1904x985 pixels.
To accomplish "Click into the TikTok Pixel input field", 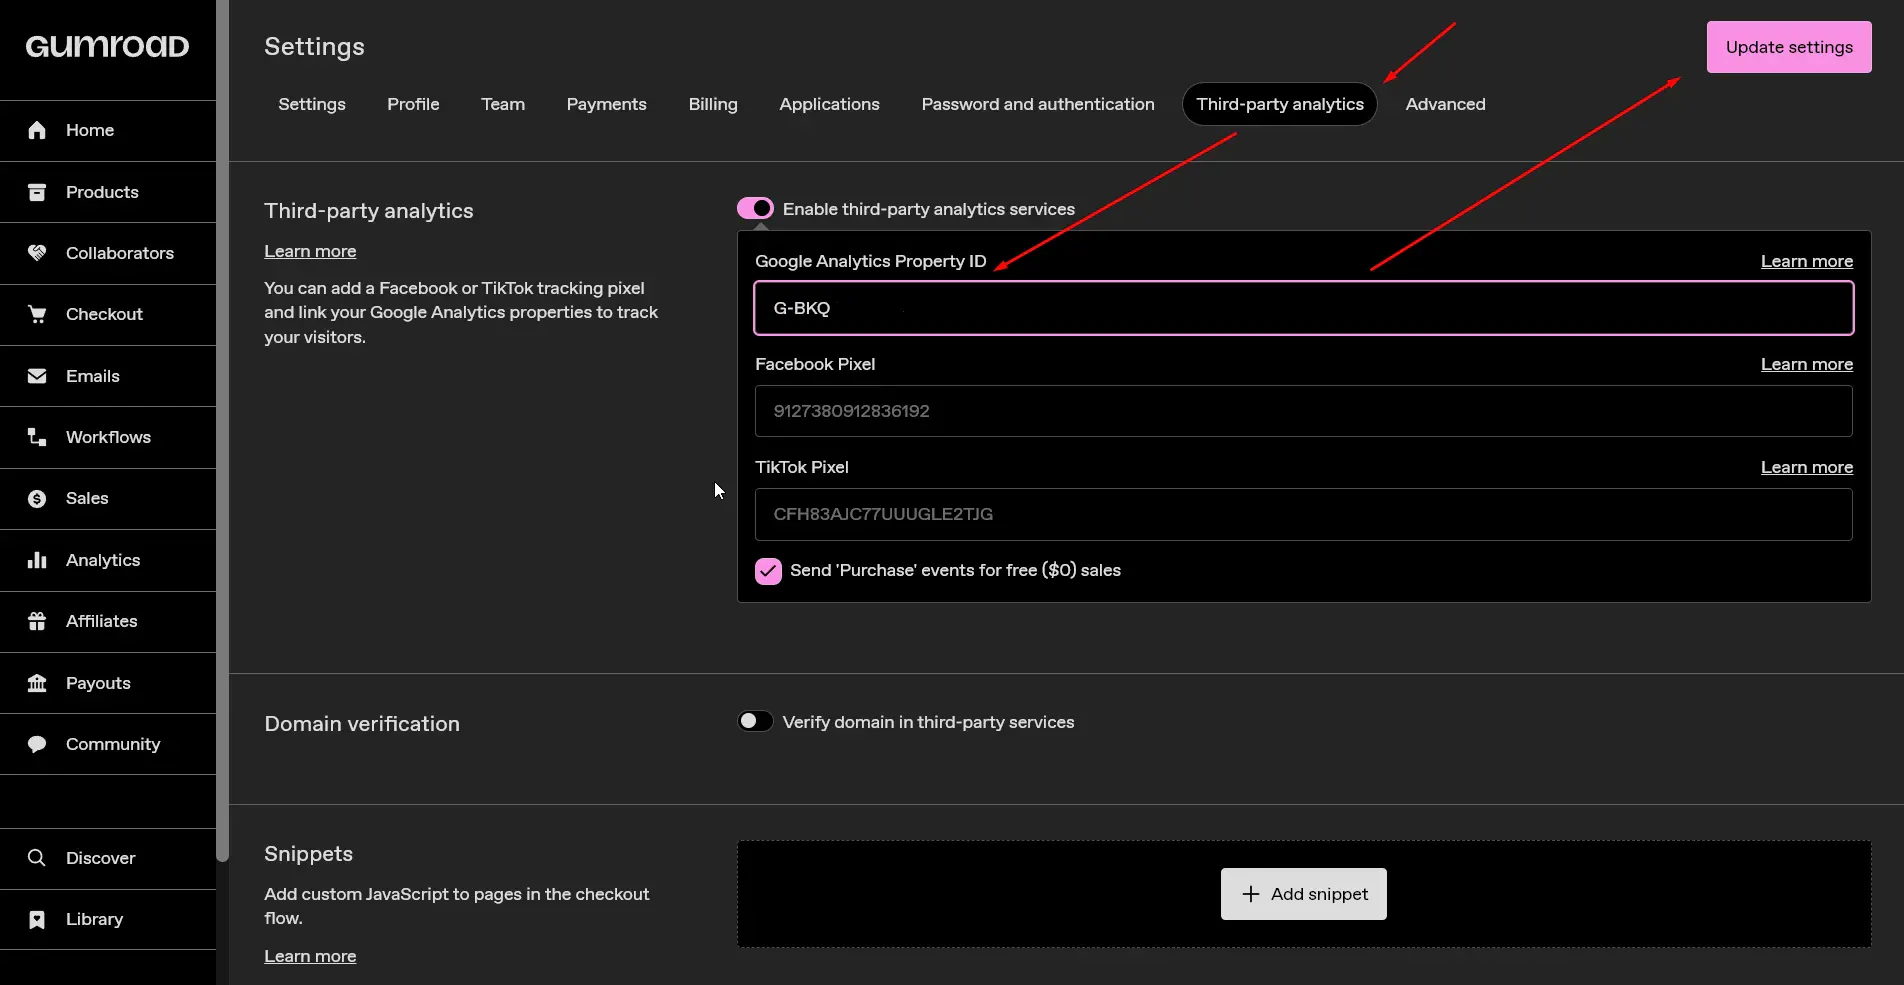I will (1304, 514).
